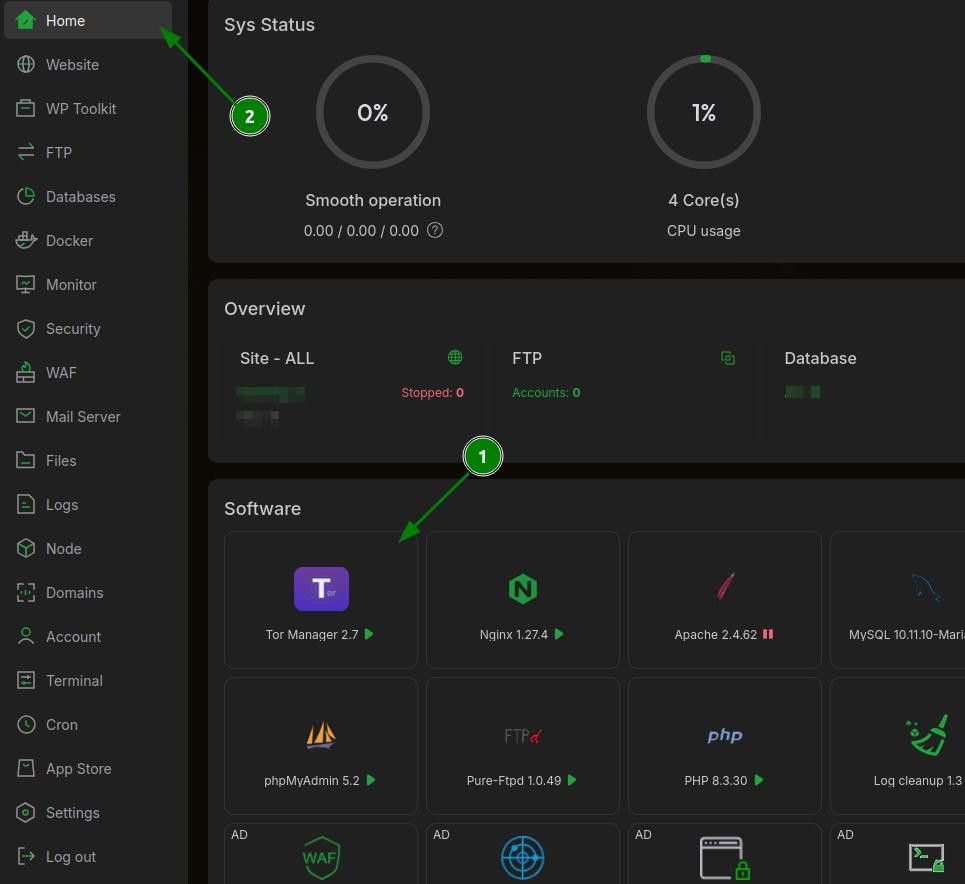
Task: Open the PHP logo in Software
Action: point(725,735)
